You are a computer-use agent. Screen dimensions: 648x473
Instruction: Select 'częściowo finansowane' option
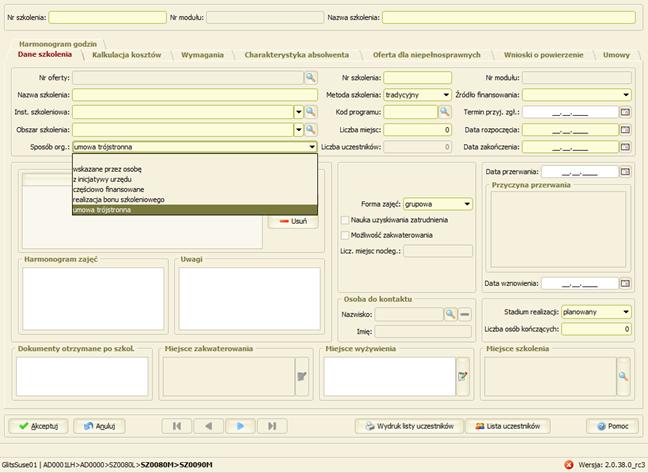click(x=195, y=189)
